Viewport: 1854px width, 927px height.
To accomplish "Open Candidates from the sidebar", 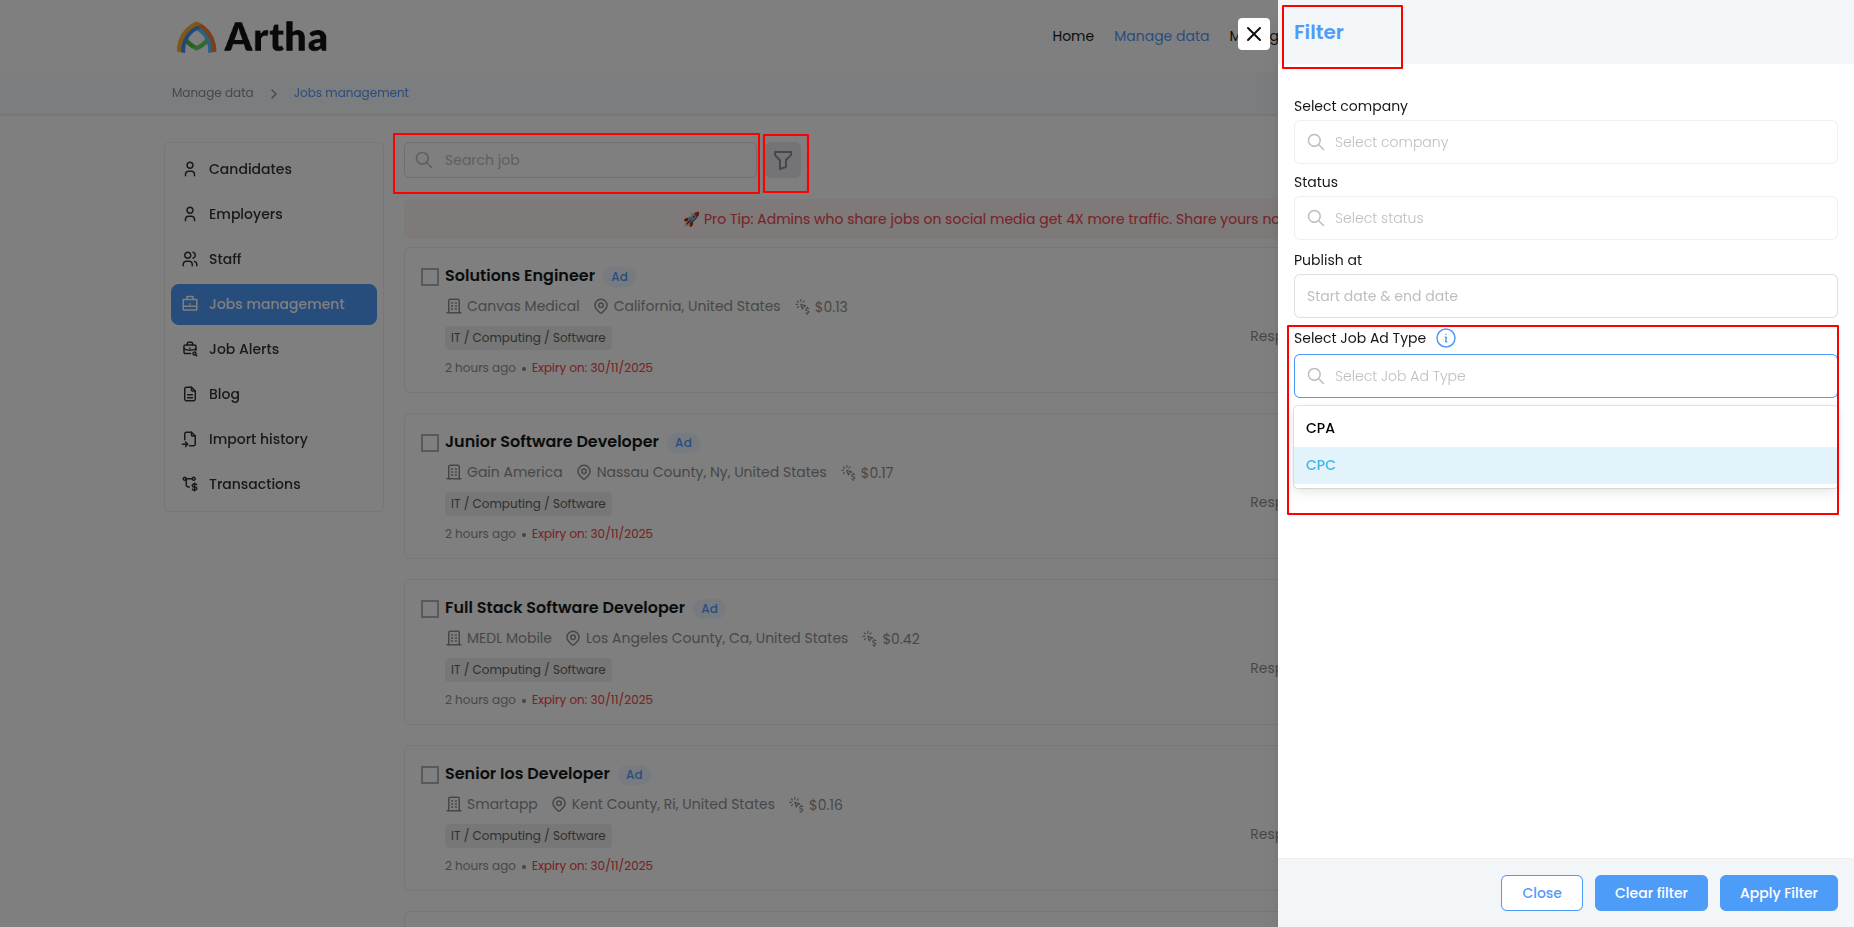I will click(250, 169).
